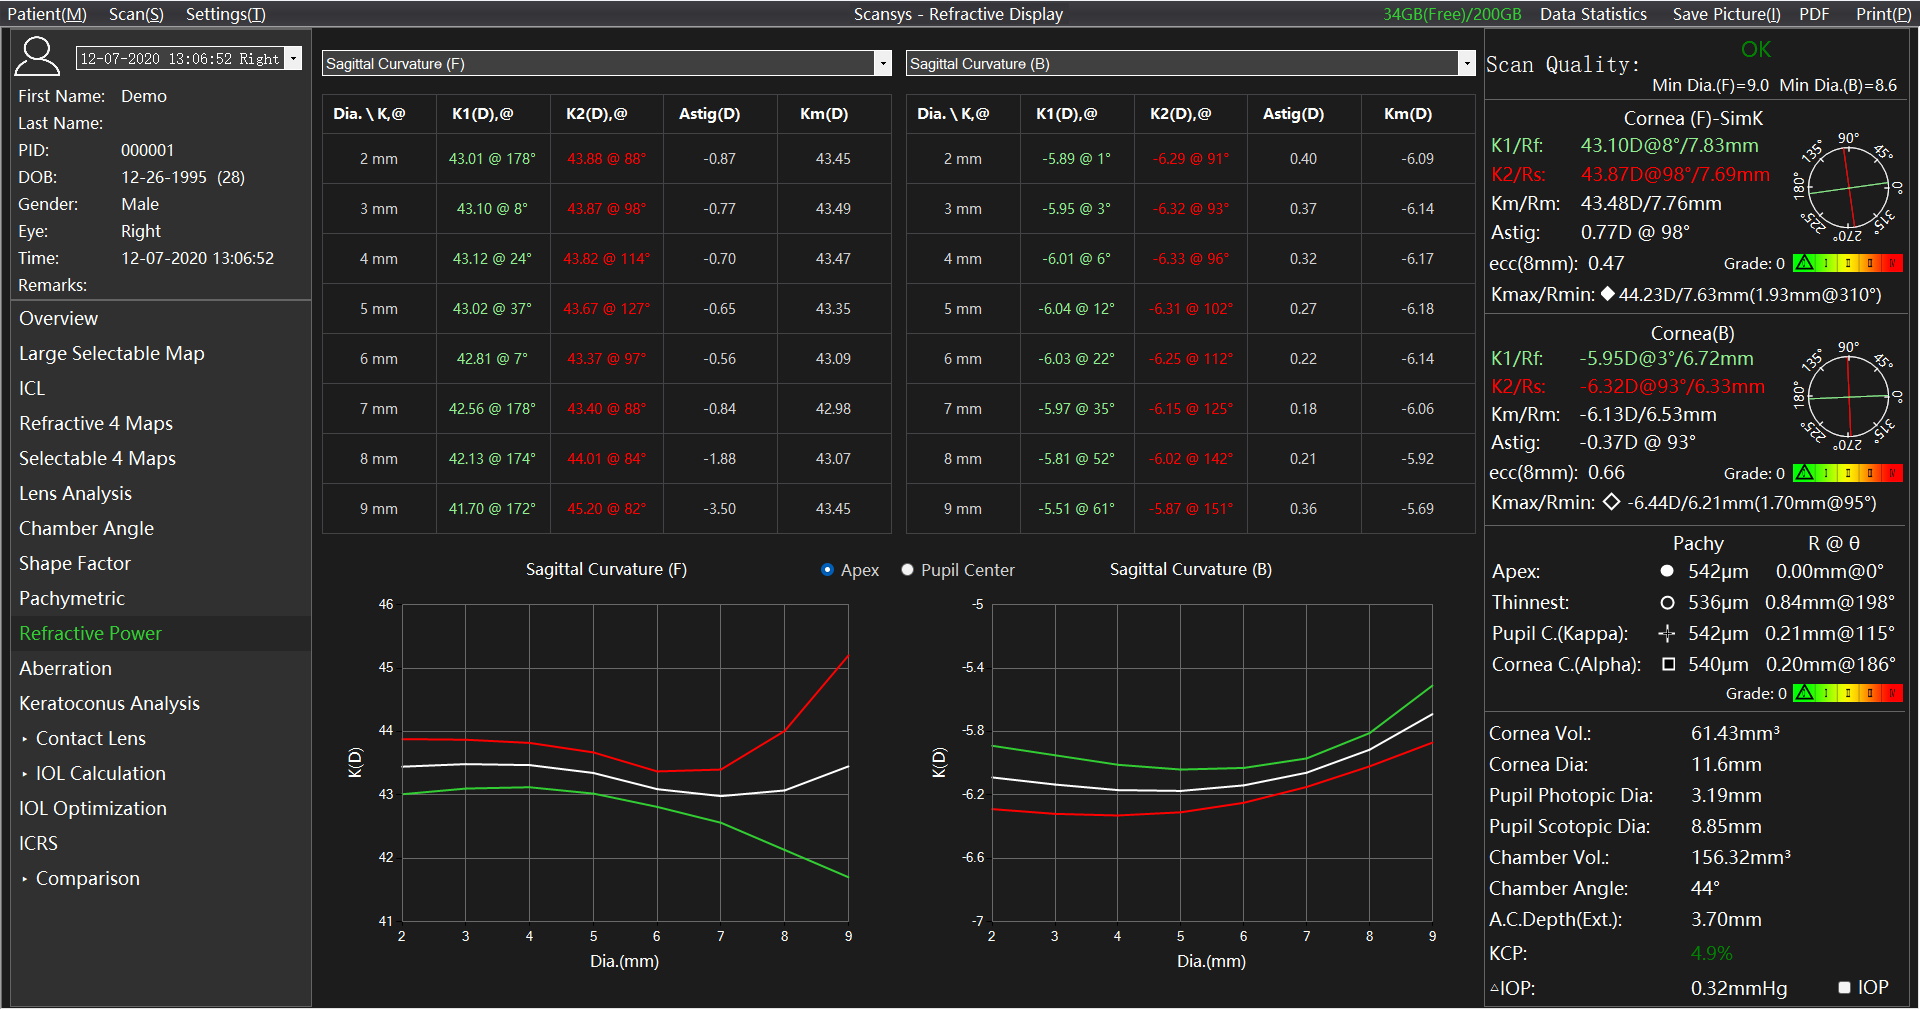Click the Cornea(B) axis compass dial
This screenshot has width=1920, height=1010.
(1848, 396)
